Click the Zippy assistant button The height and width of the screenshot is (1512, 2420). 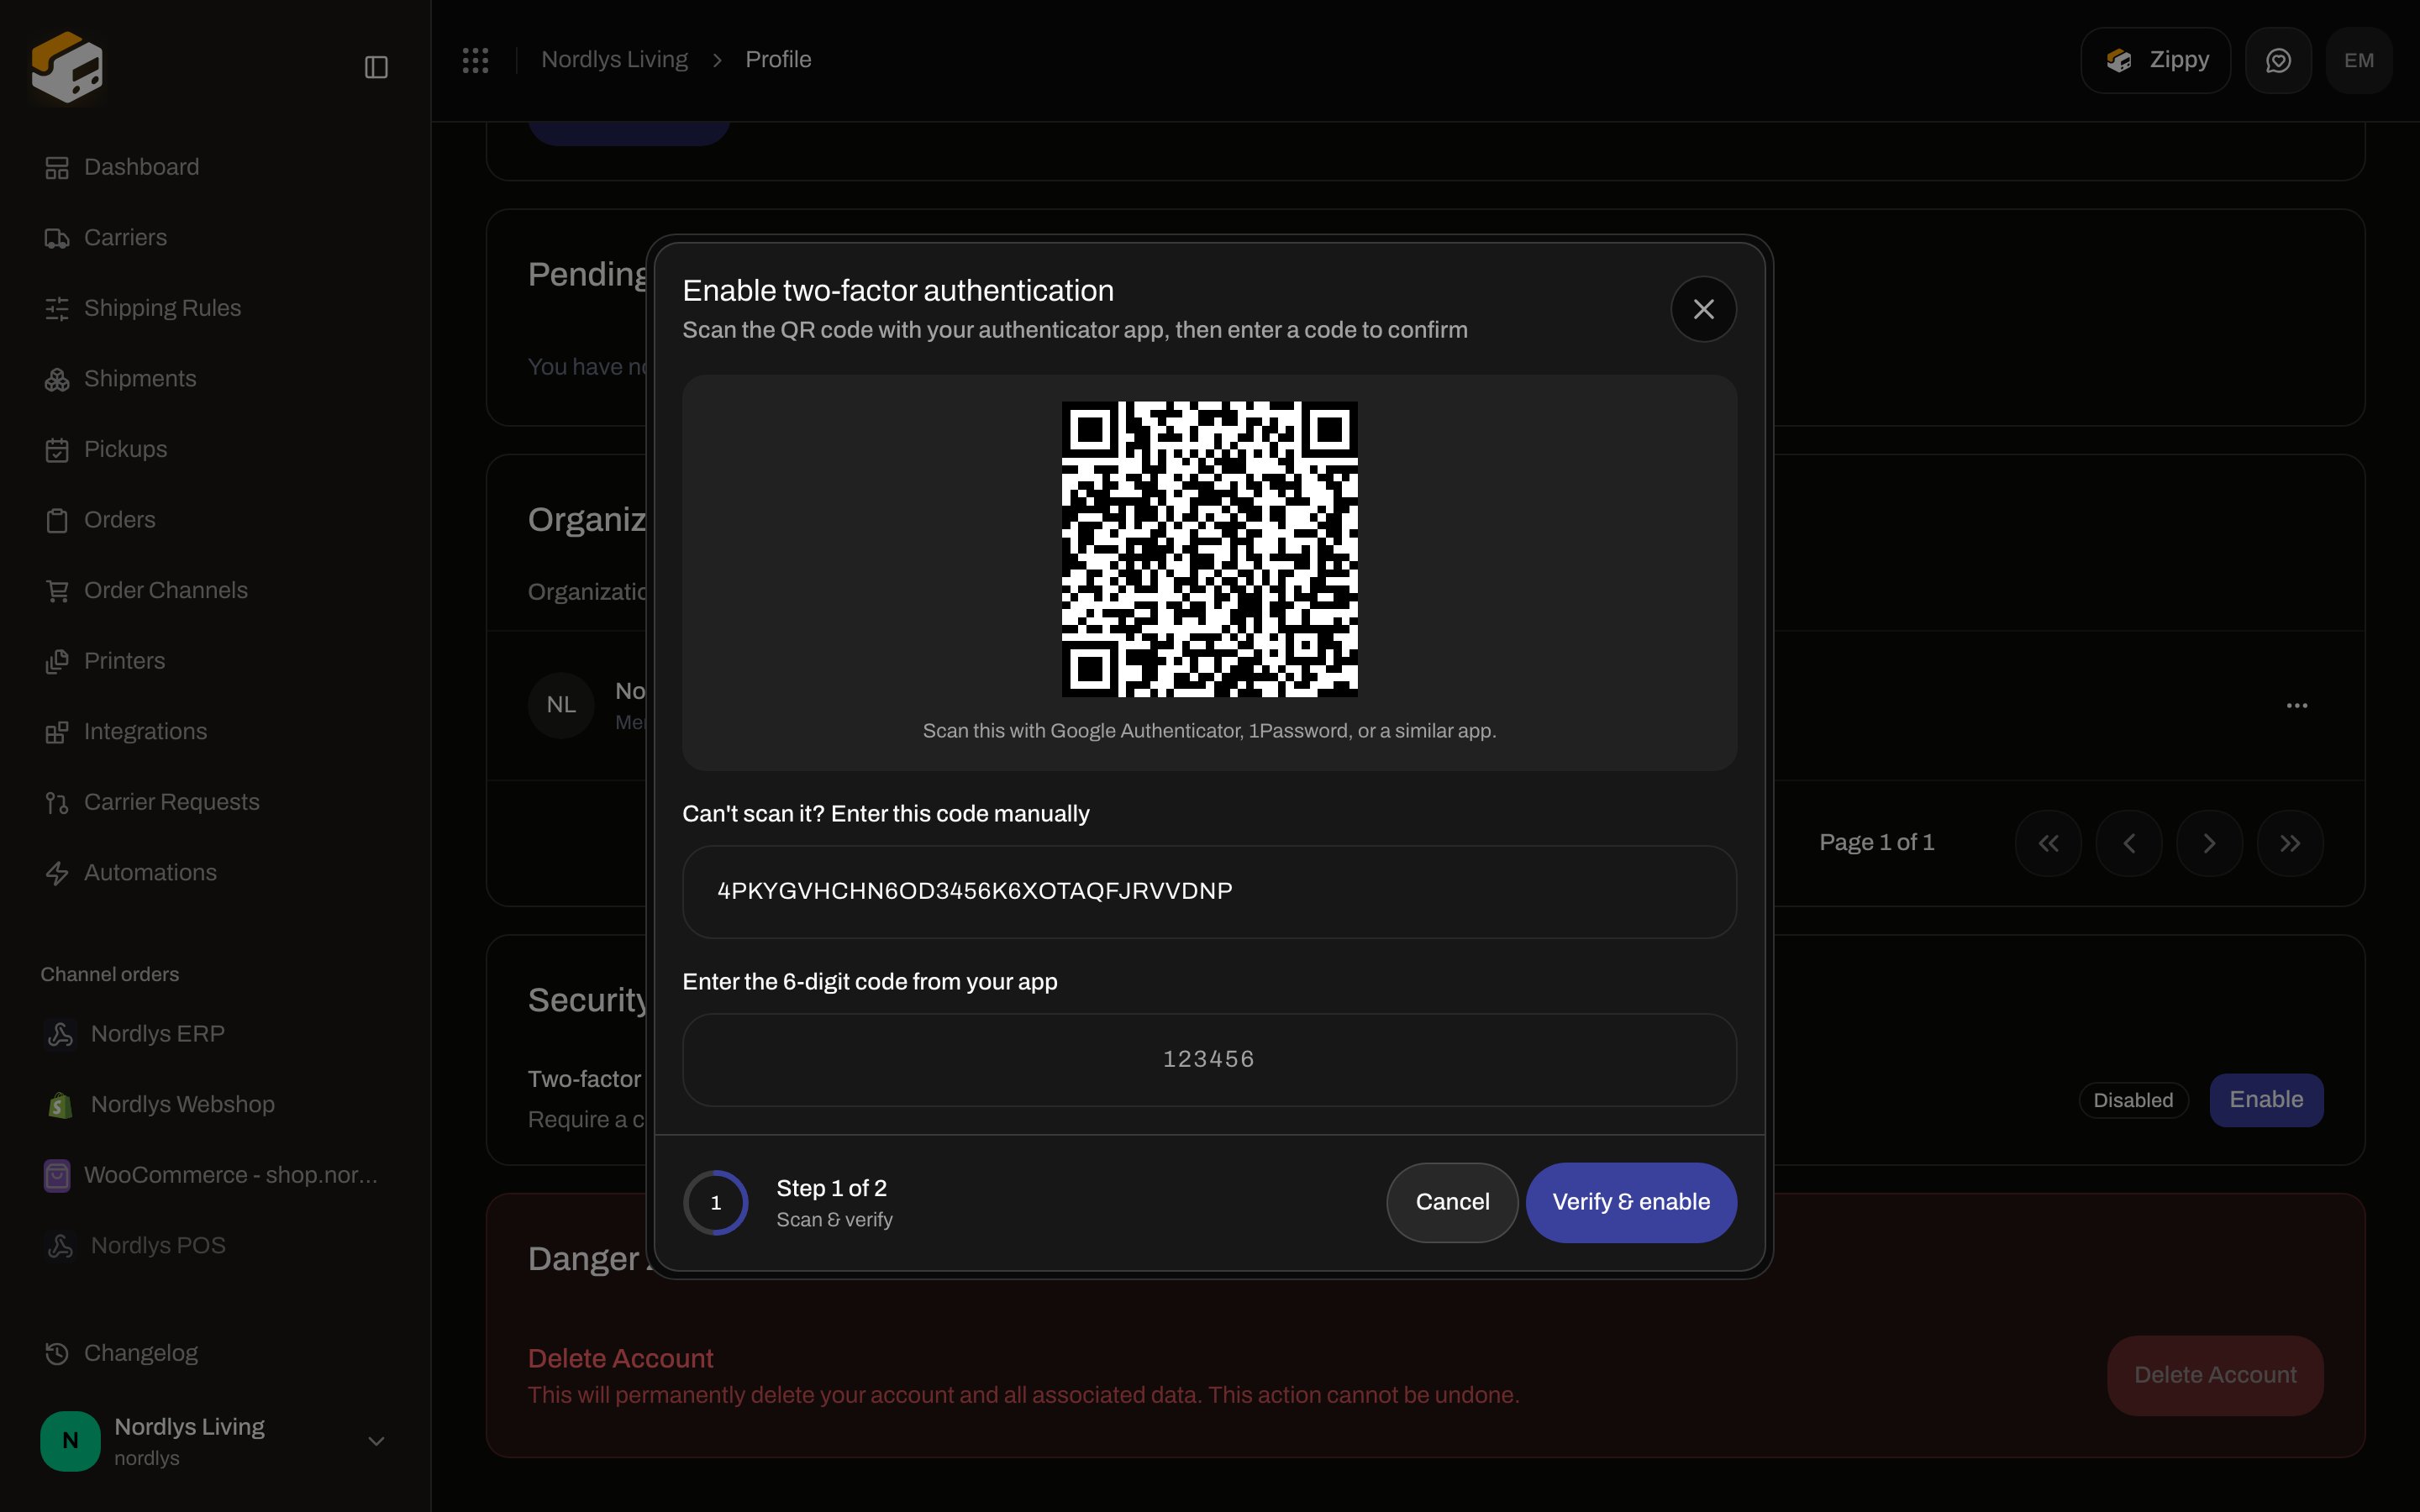point(2155,61)
